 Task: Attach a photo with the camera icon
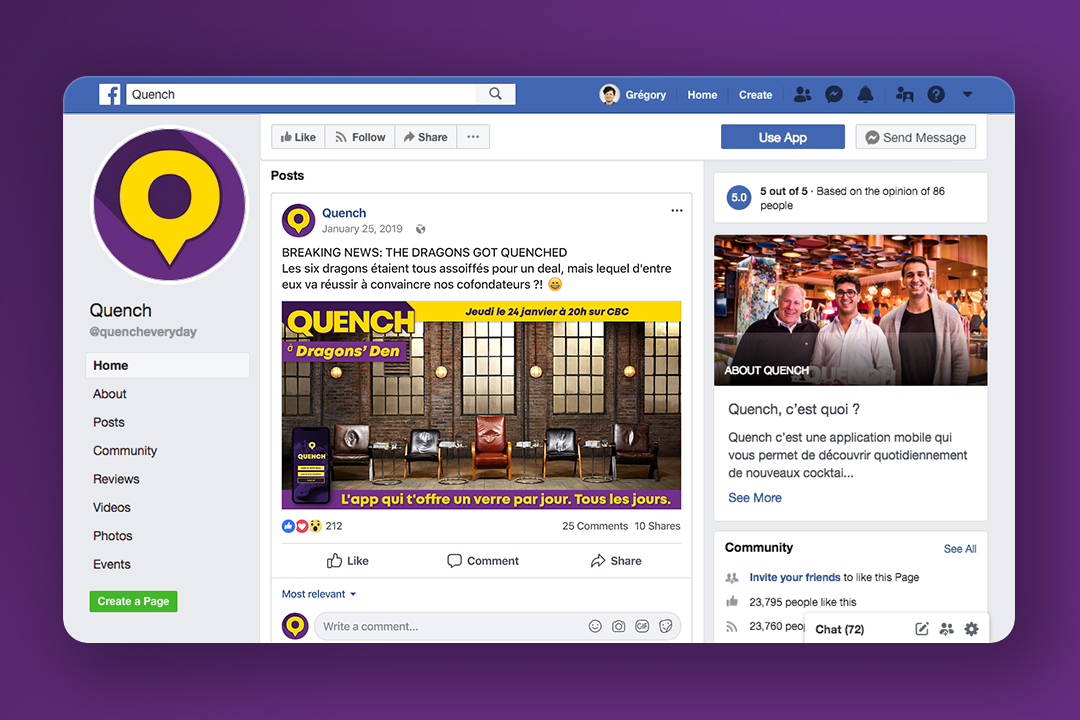[619, 626]
